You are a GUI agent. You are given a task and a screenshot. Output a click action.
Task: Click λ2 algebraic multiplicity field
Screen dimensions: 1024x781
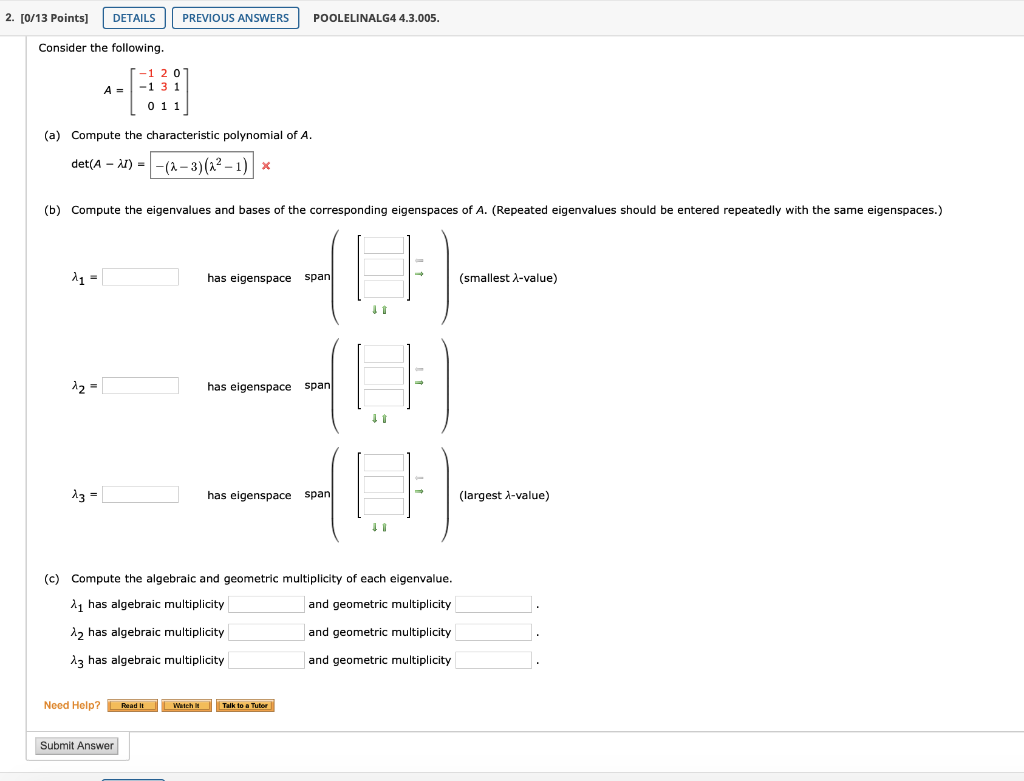[266, 632]
